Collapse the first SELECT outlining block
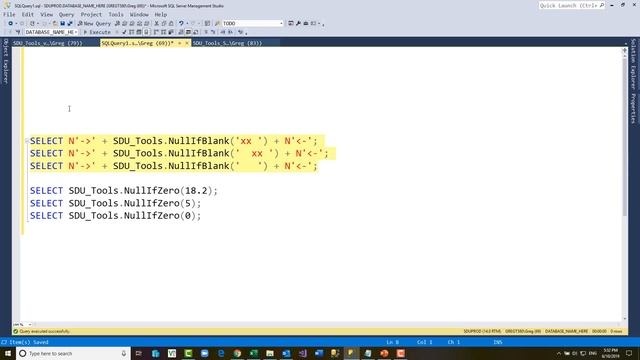 pyautogui.click(x=27, y=141)
